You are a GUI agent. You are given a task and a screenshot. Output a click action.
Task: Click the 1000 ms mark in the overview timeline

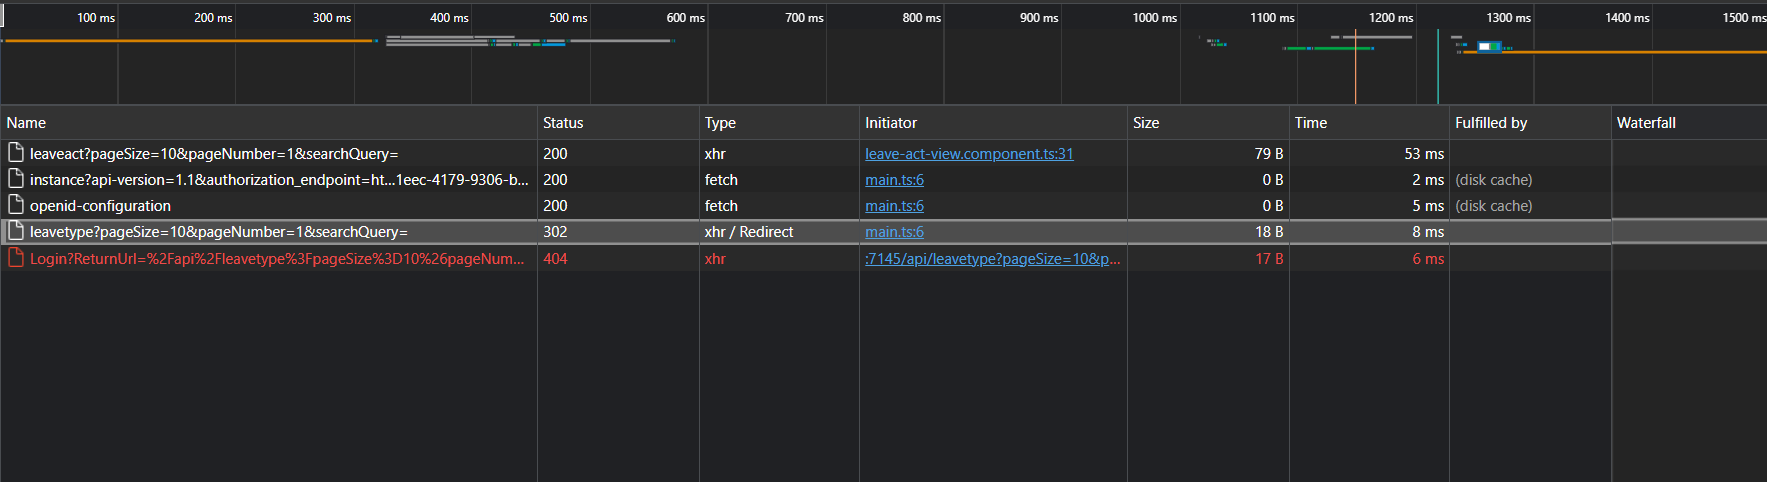pyautogui.click(x=1154, y=18)
